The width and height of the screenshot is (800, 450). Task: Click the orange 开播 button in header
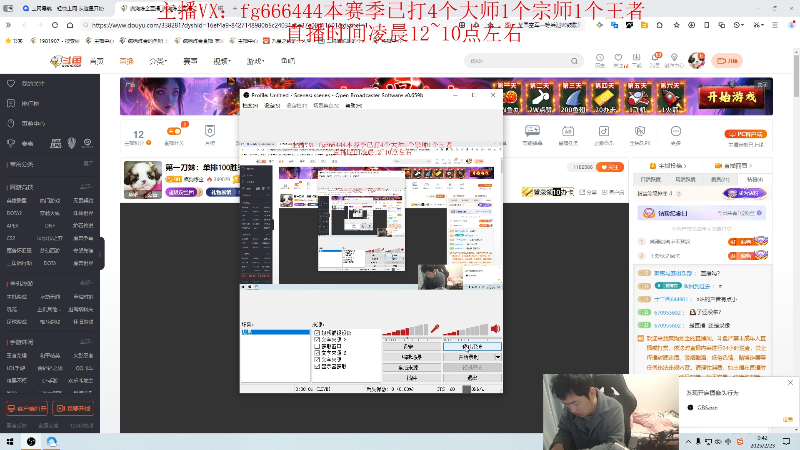[x=727, y=61]
